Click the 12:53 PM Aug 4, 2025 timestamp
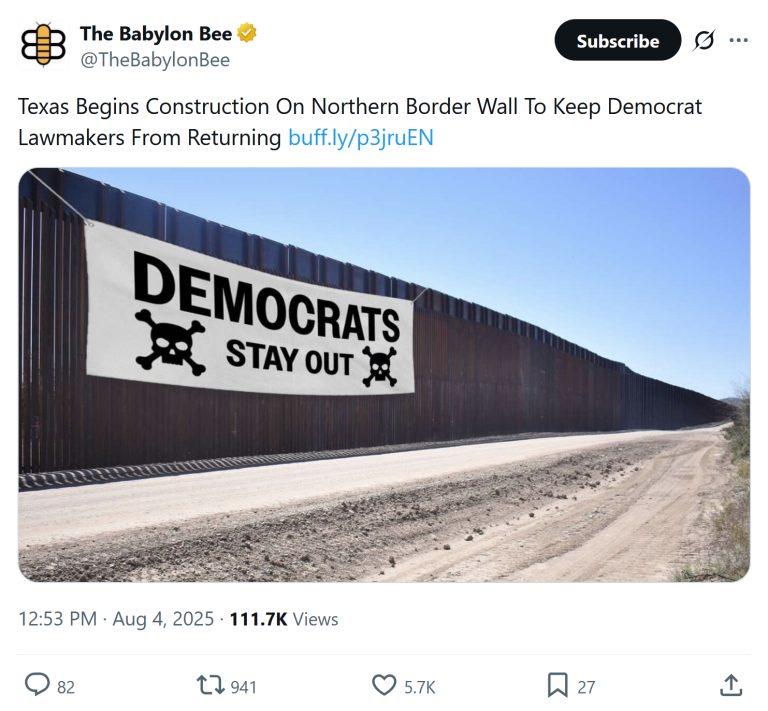The height and width of the screenshot is (711, 768). click(116, 619)
